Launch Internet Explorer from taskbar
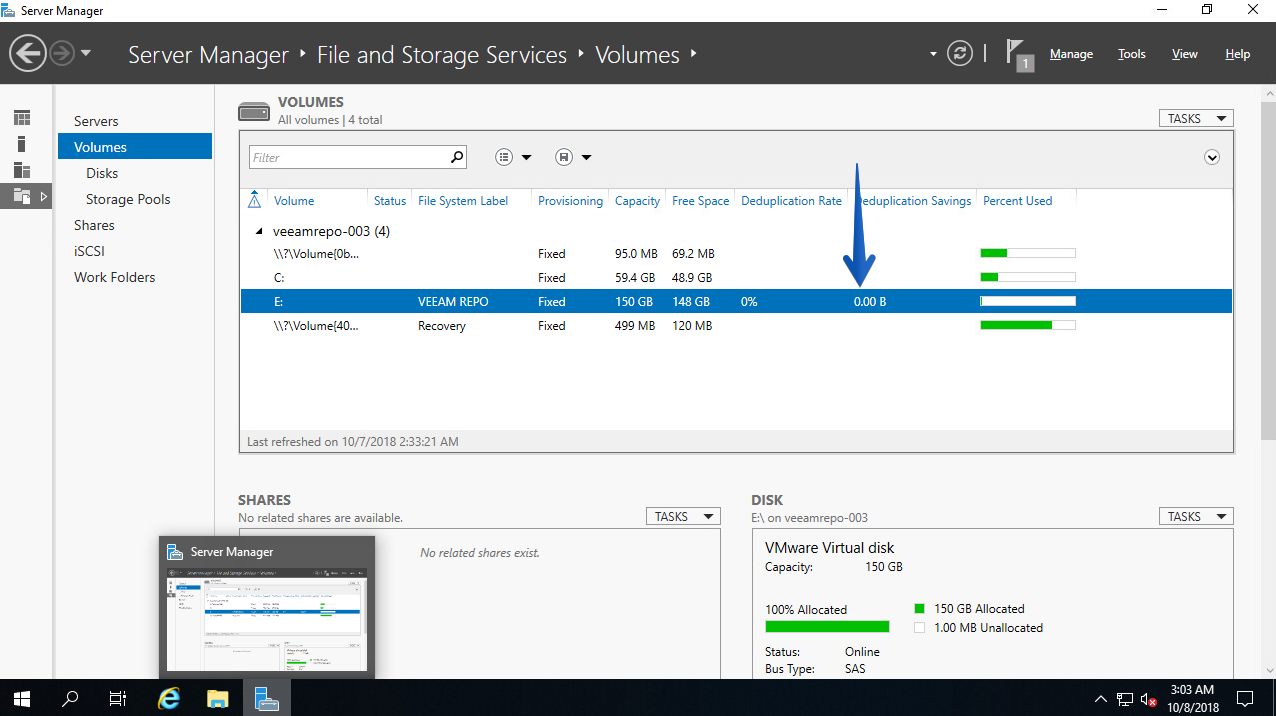 (170, 698)
